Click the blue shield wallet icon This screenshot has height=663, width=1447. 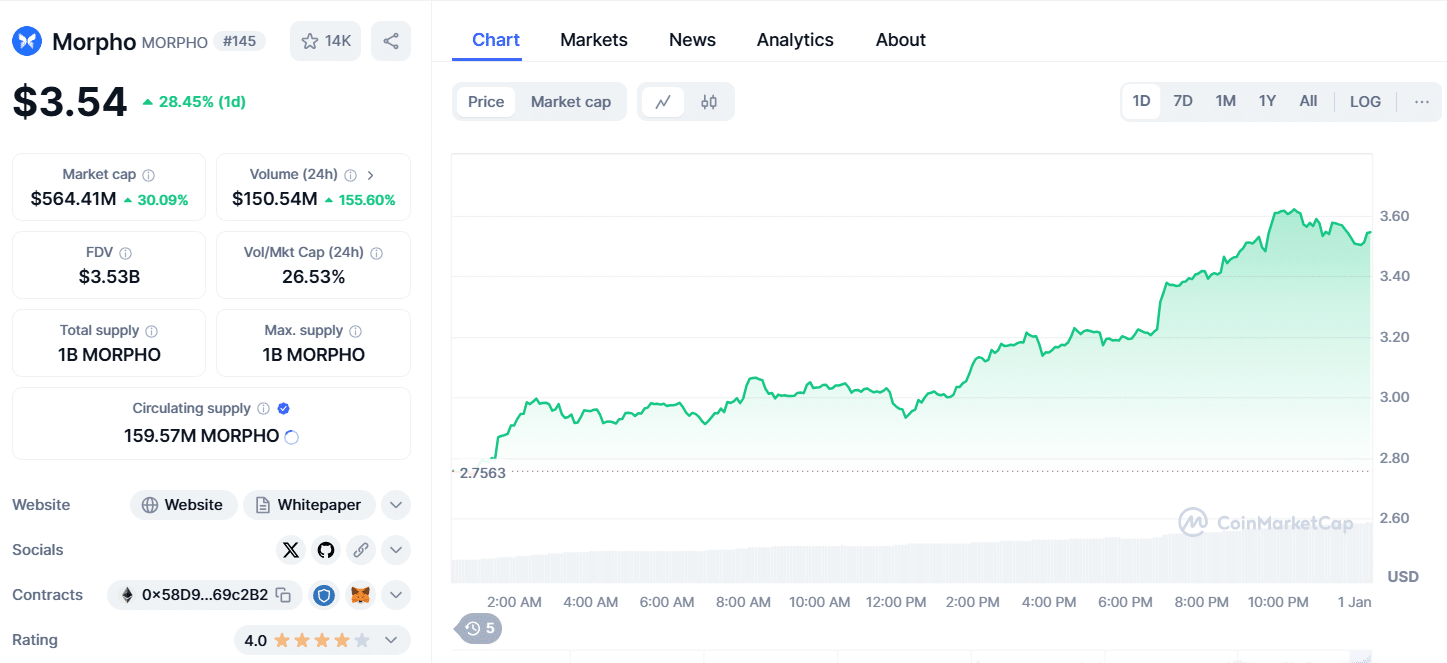pos(324,595)
